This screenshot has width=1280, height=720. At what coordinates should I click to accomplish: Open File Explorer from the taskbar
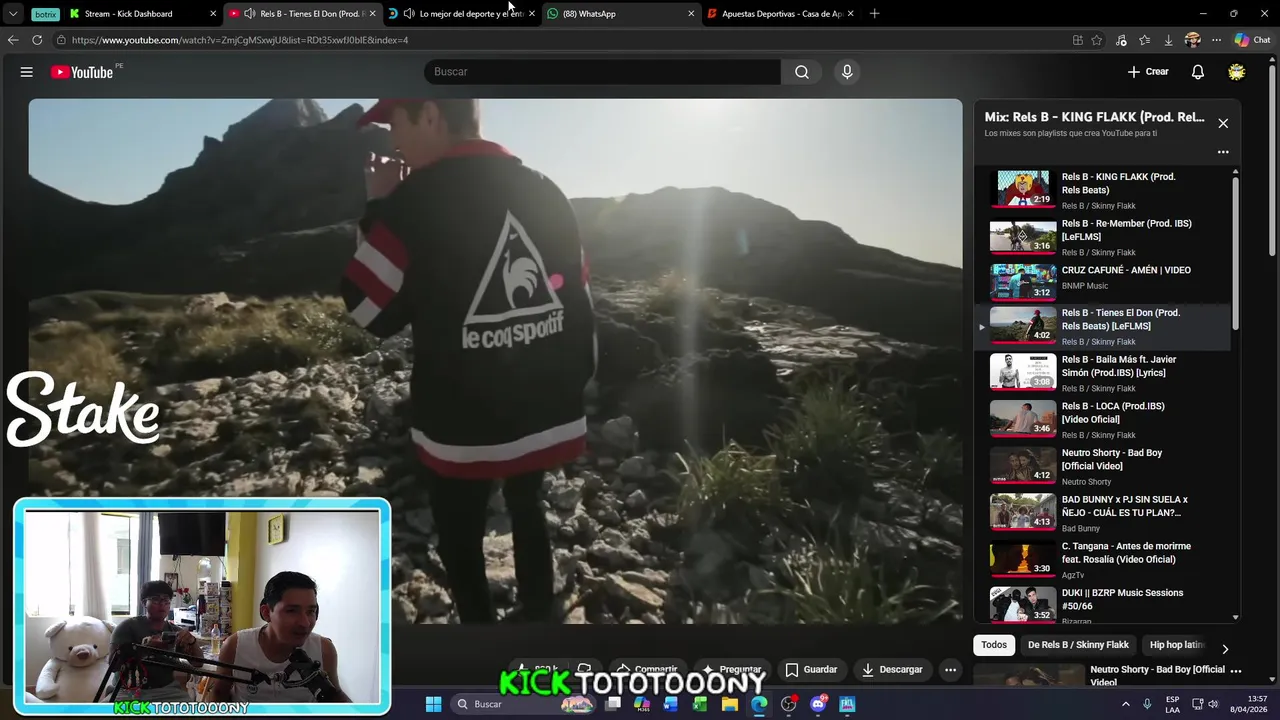pos(730,704)
